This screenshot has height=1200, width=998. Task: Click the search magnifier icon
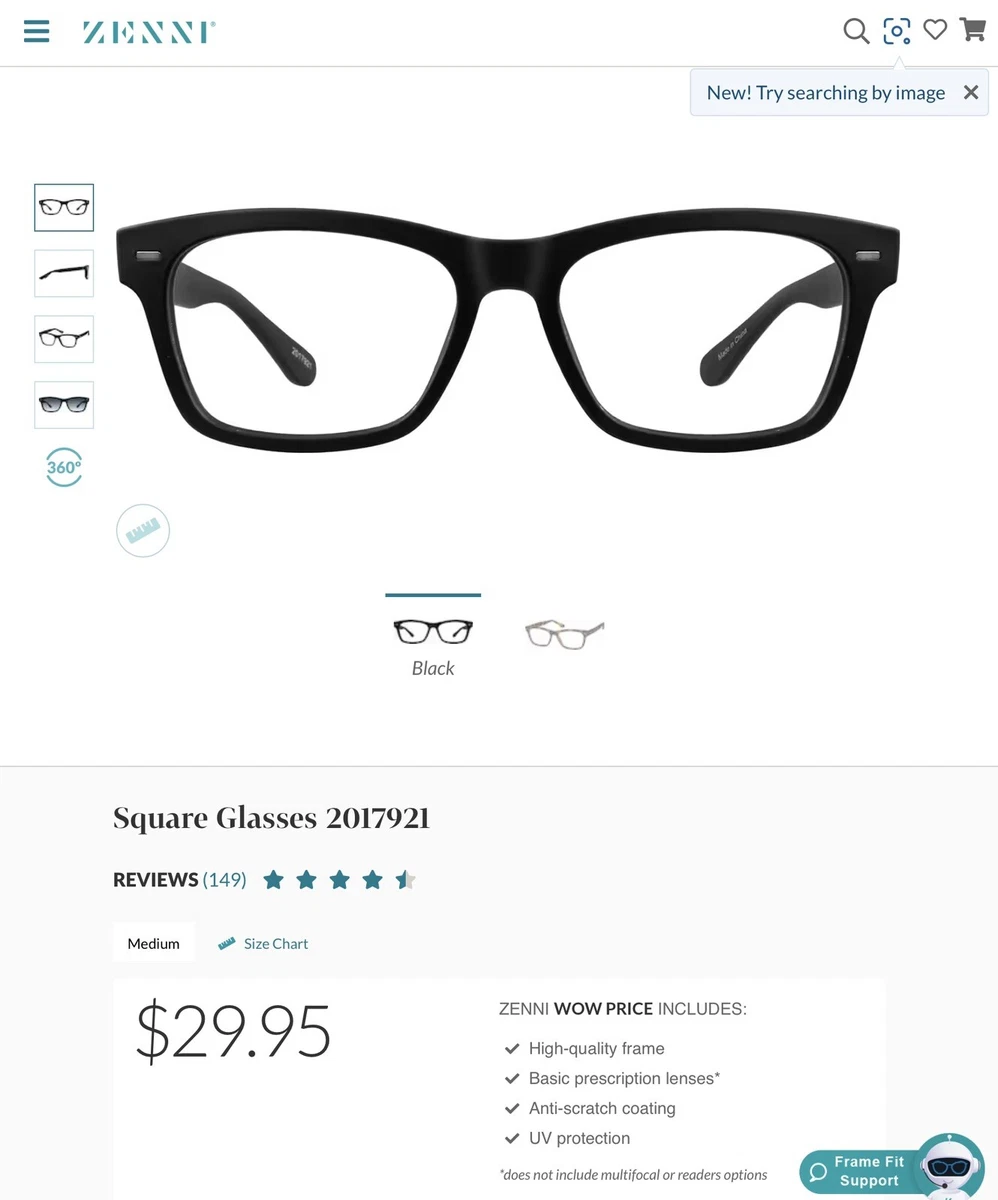click(856, 31)
